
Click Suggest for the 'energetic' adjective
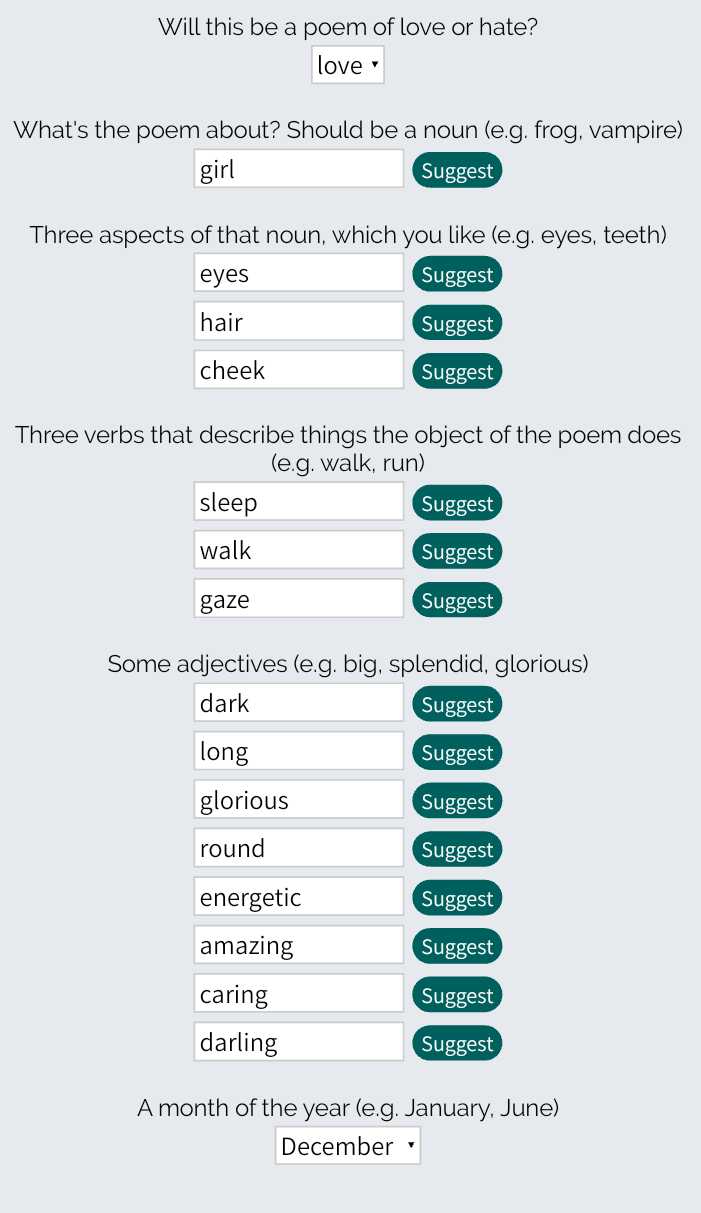pyautogui.click(x=456, y=898)
